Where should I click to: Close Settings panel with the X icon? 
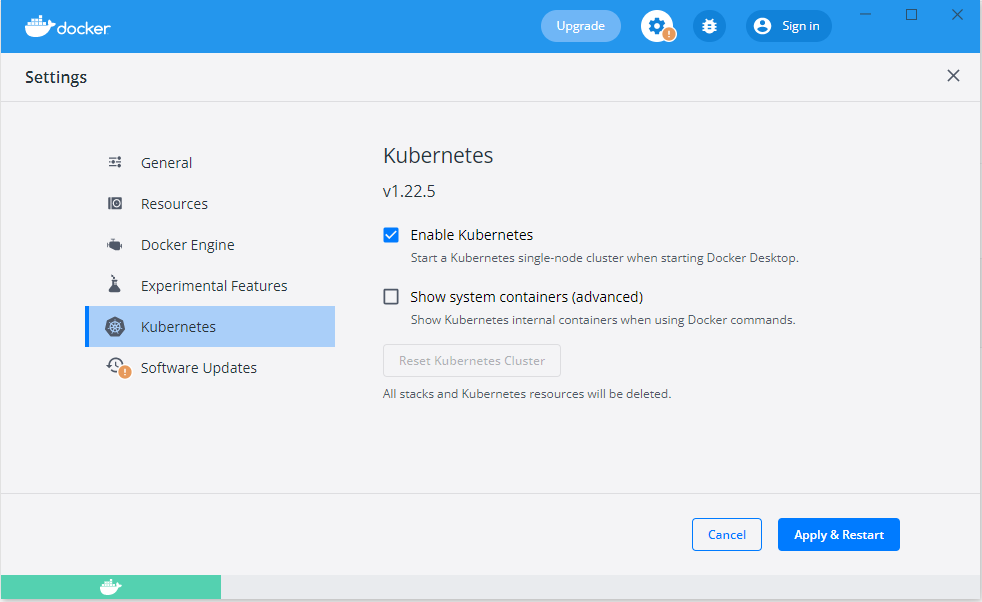pyautogui.click(x=953, y=76)
